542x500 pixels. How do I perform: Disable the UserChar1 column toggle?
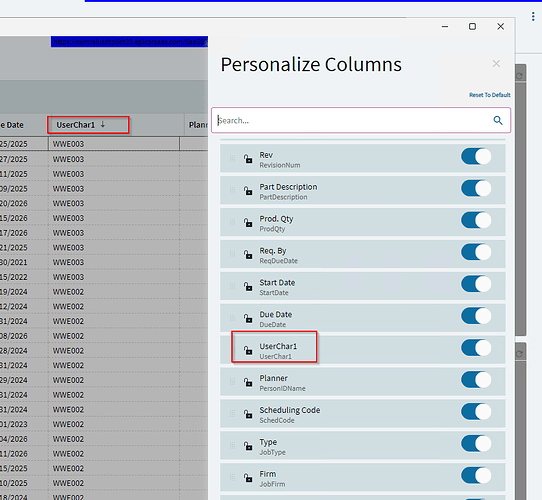coord(476,348)
